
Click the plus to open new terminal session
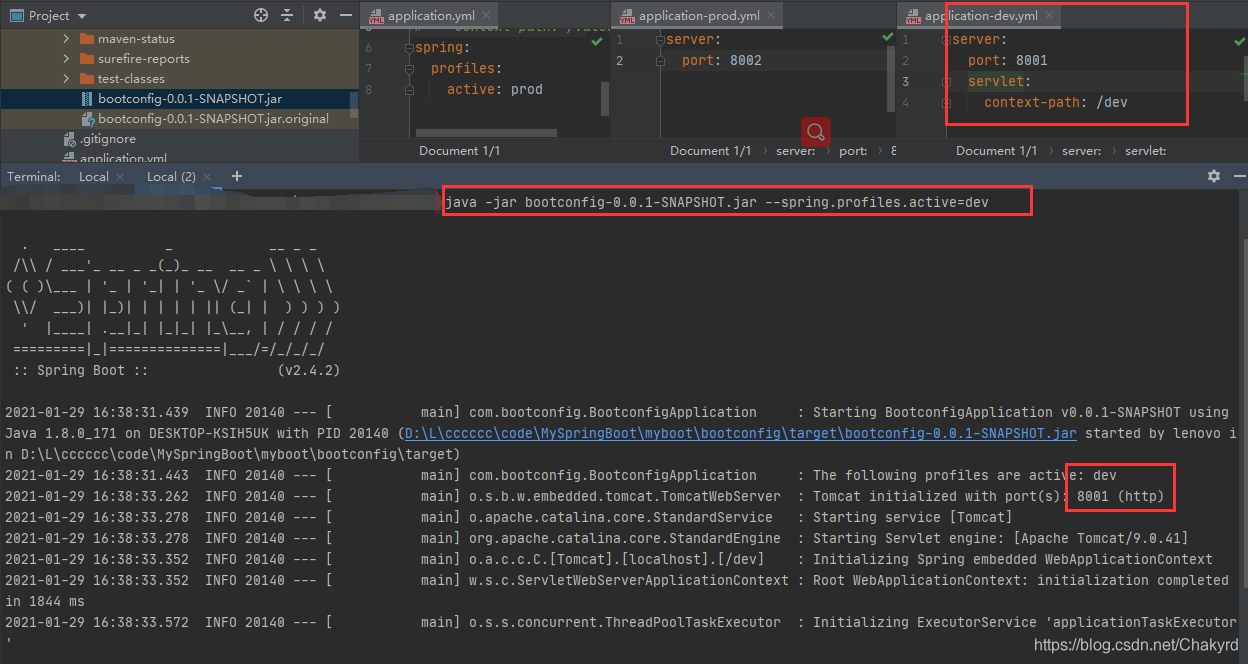(237, 176)
